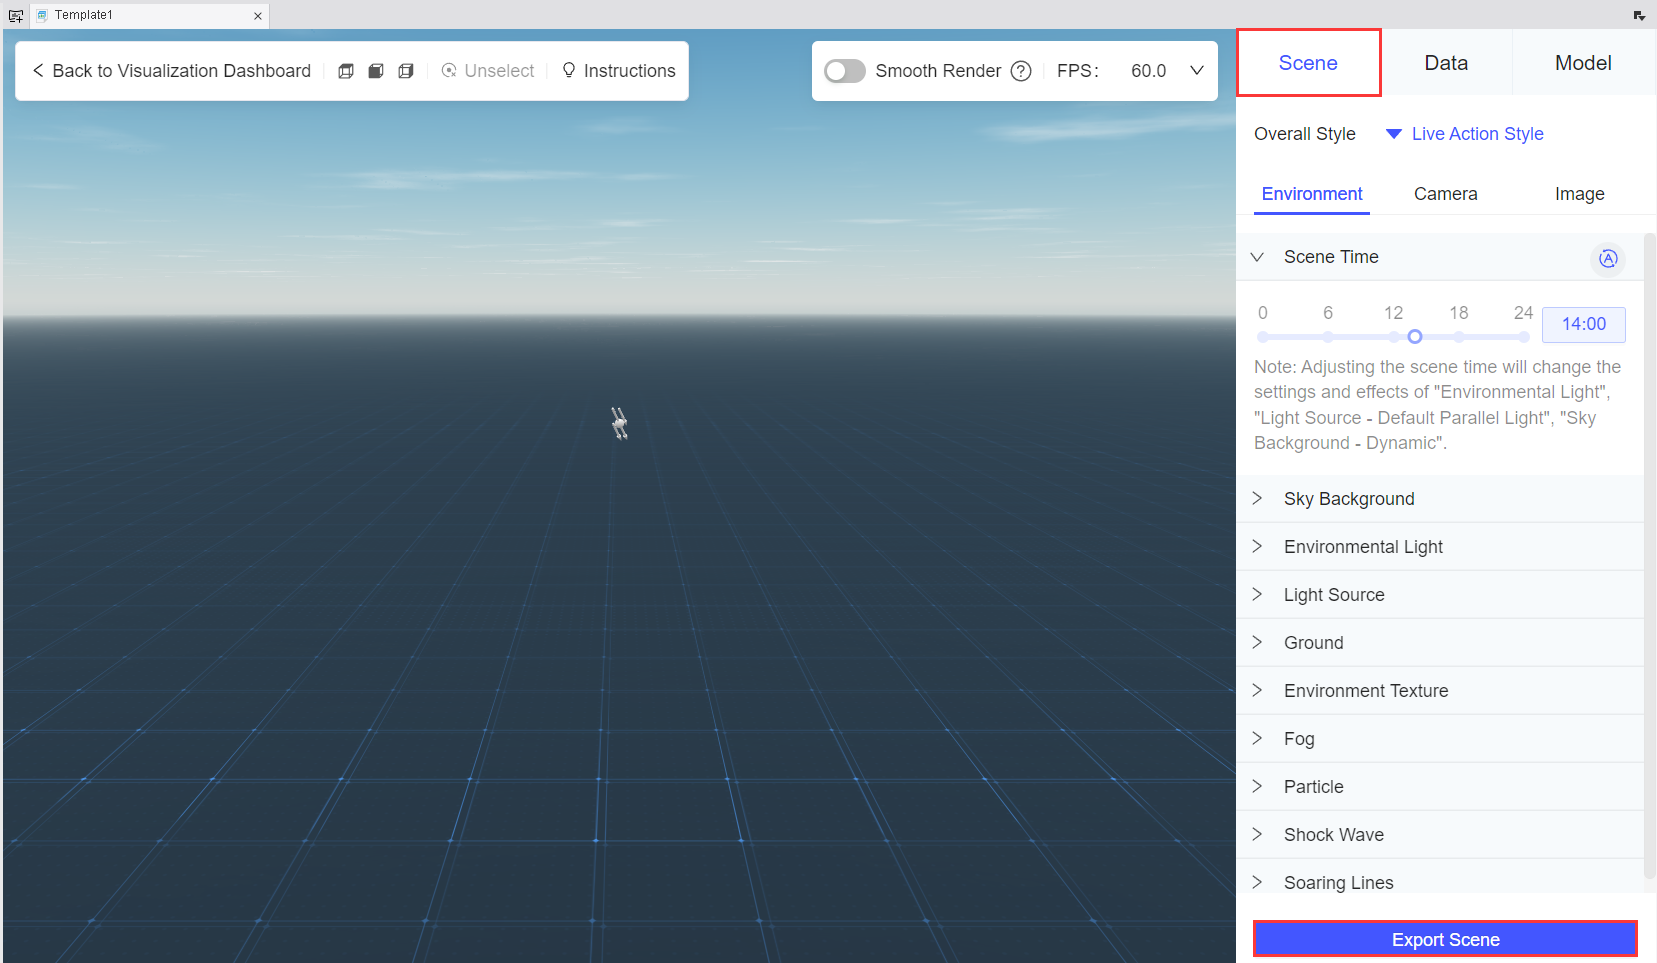Viewport: 1657px width, 963px height.
Task: Select the first wireframe cube view icon
Action: tap(346, 70)
